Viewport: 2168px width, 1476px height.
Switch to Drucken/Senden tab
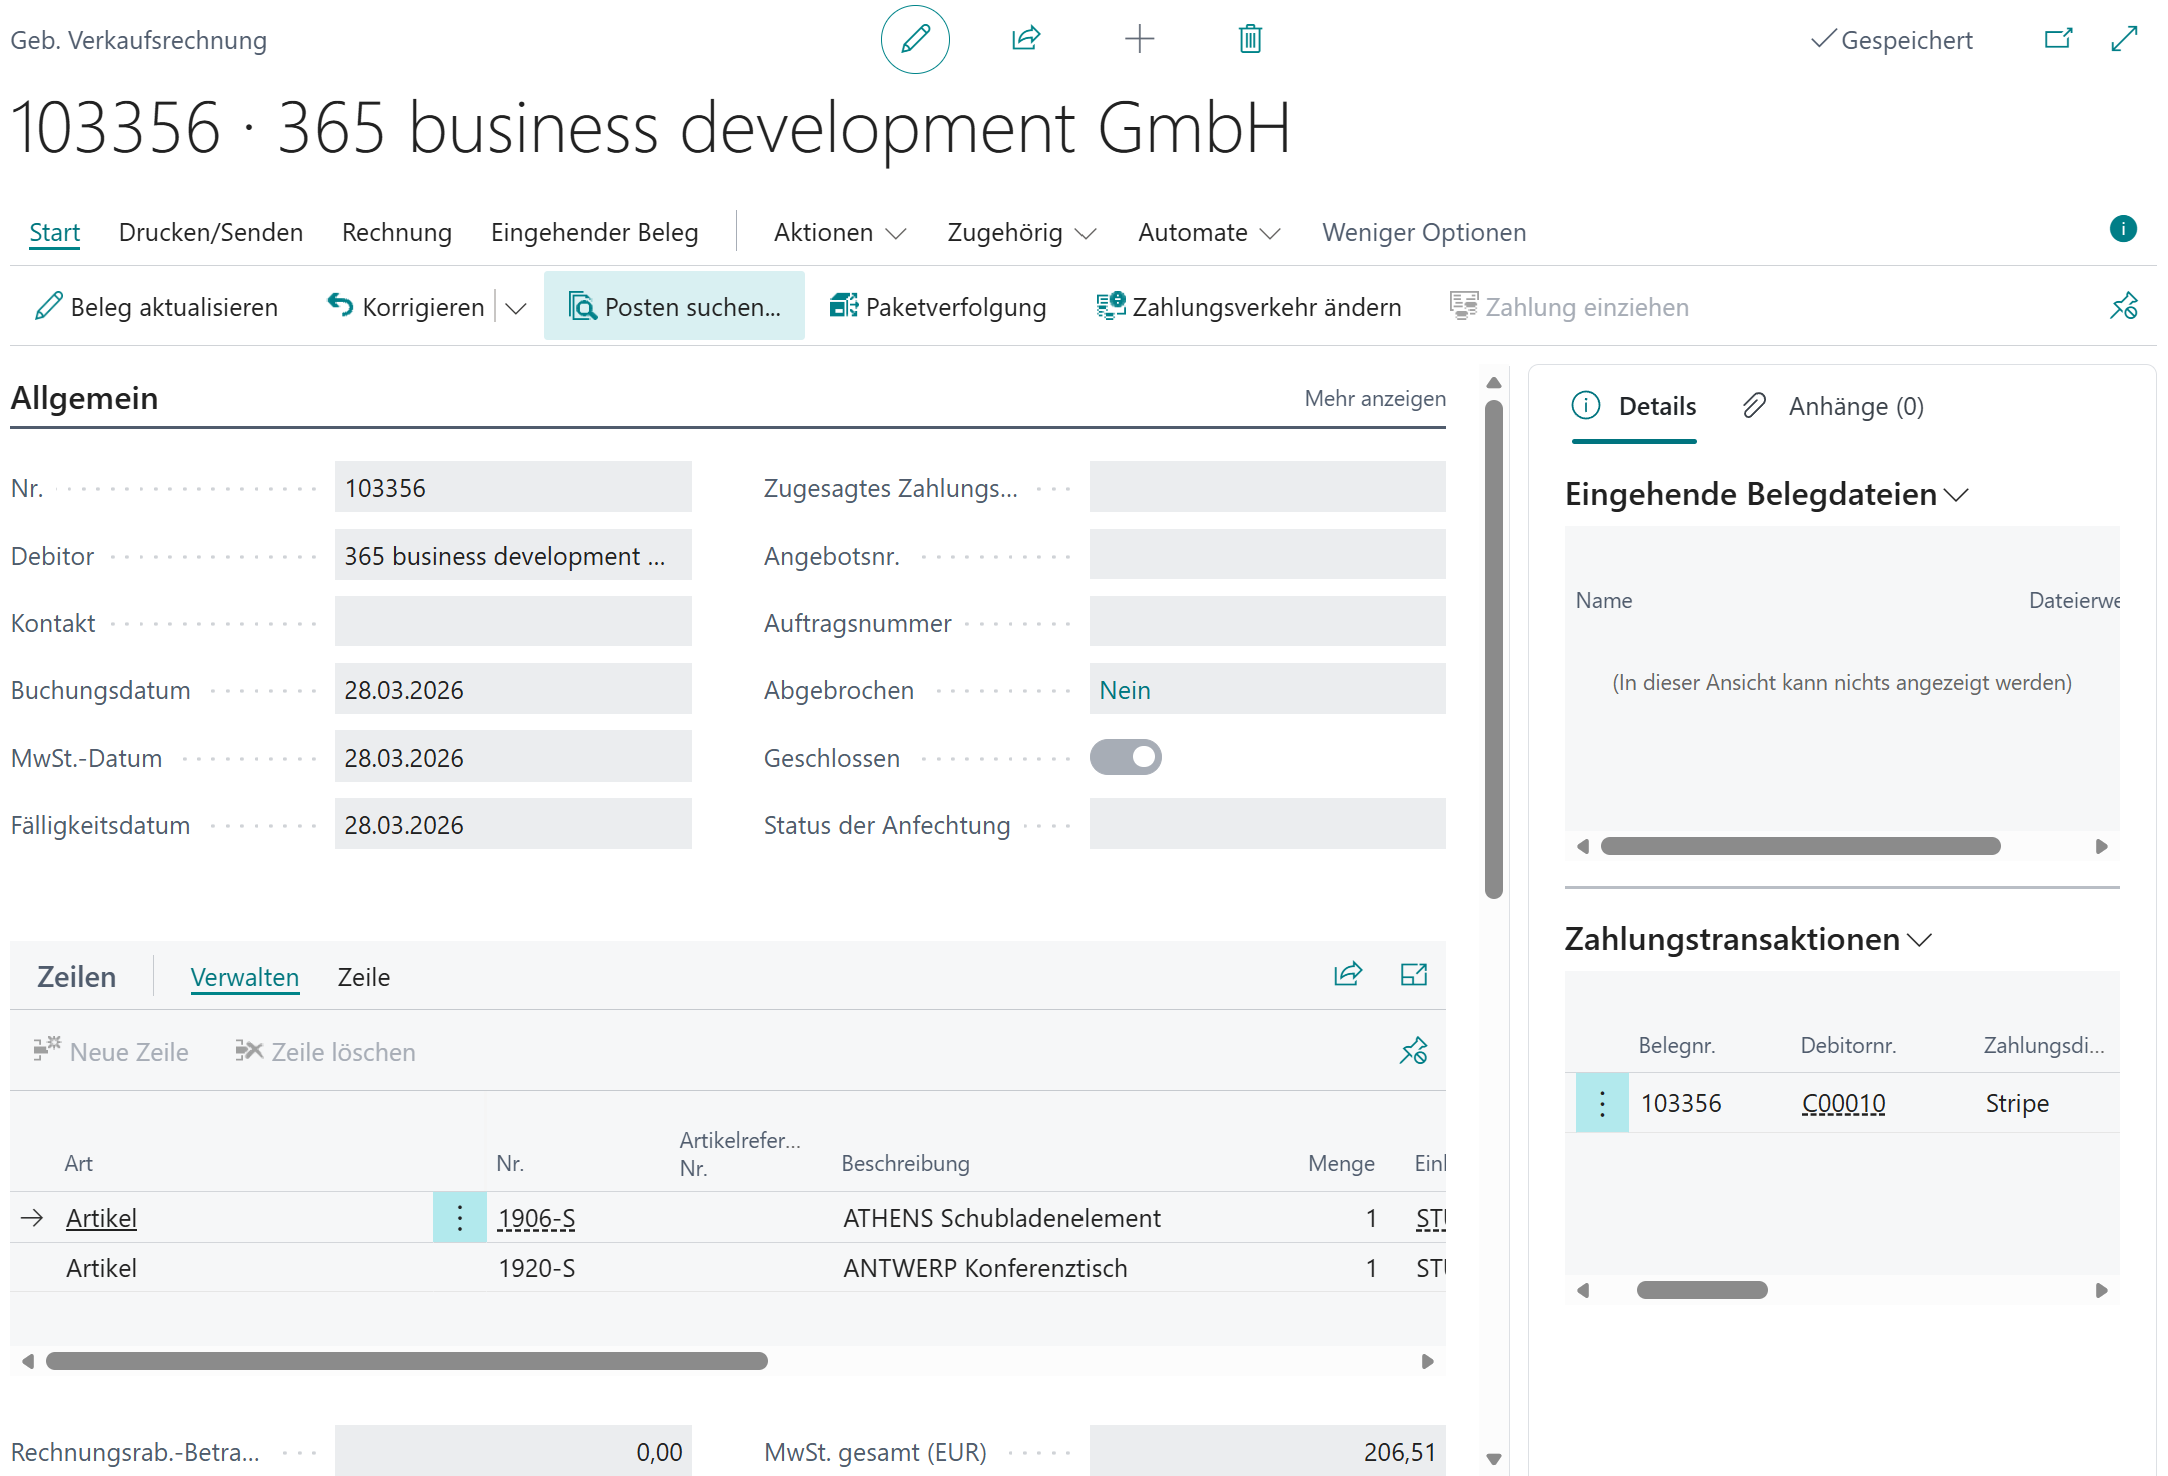click(x=210, y=233)
